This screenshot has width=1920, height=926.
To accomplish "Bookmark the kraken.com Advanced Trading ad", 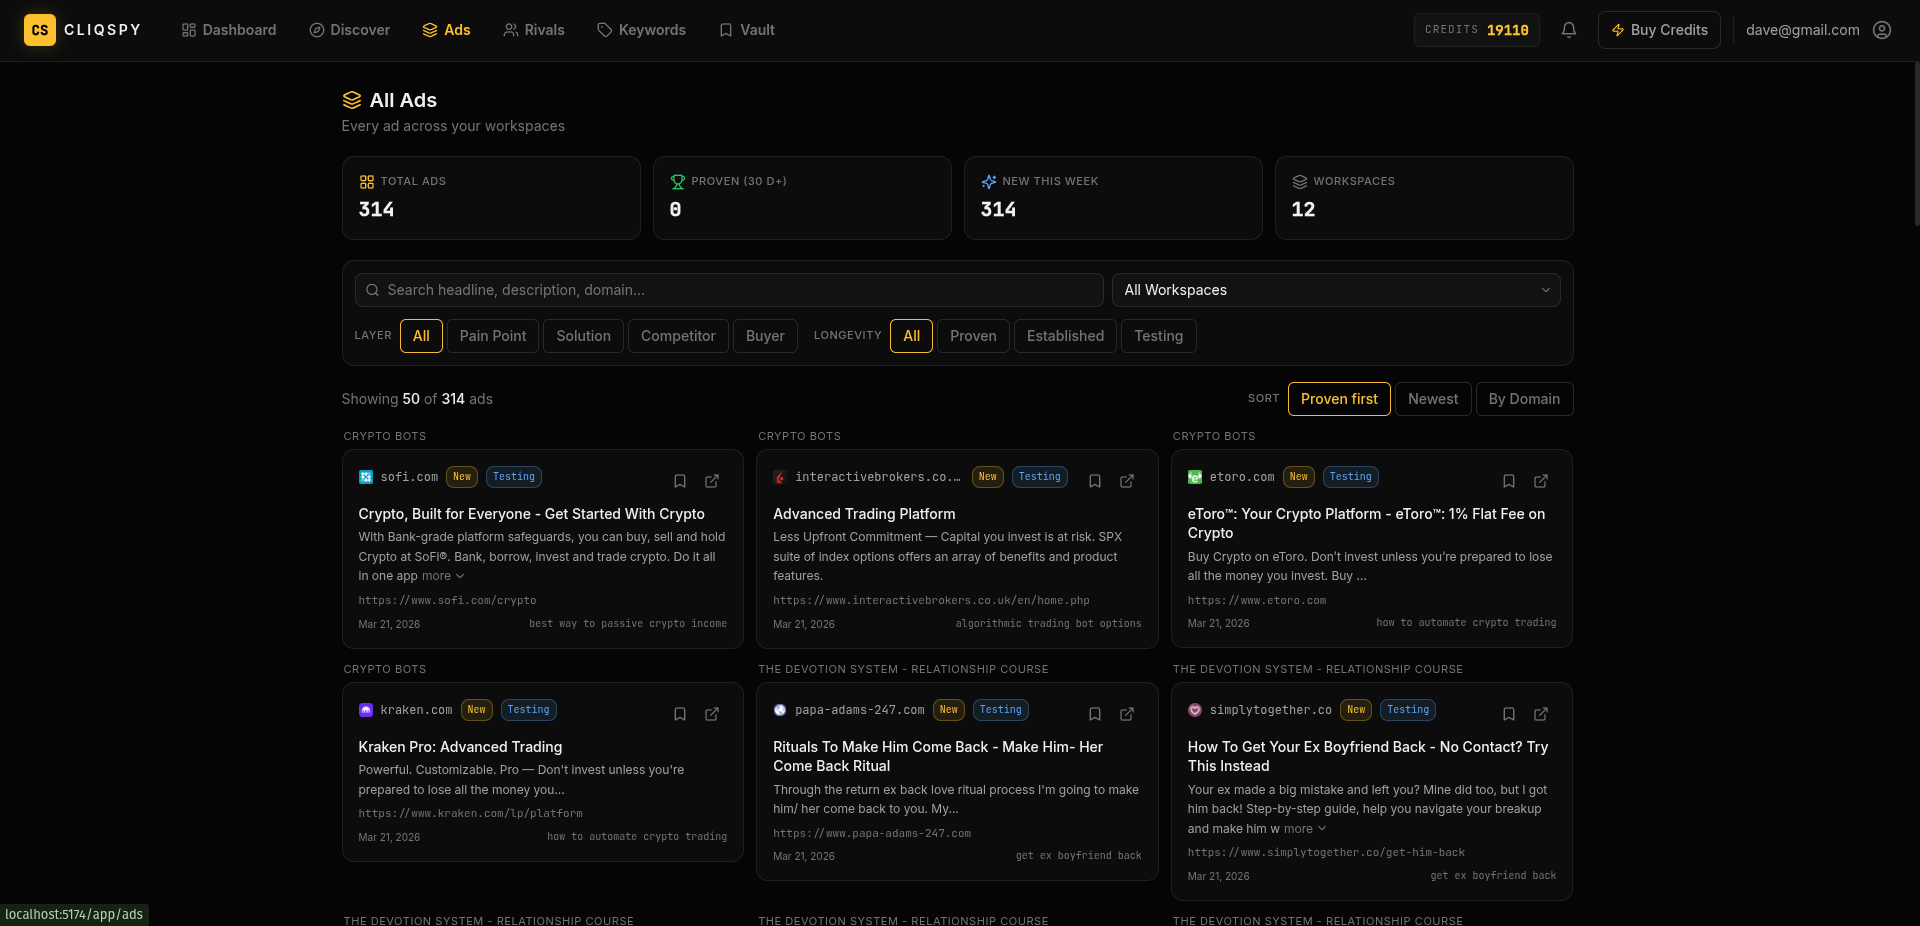I will click(680, 714).
